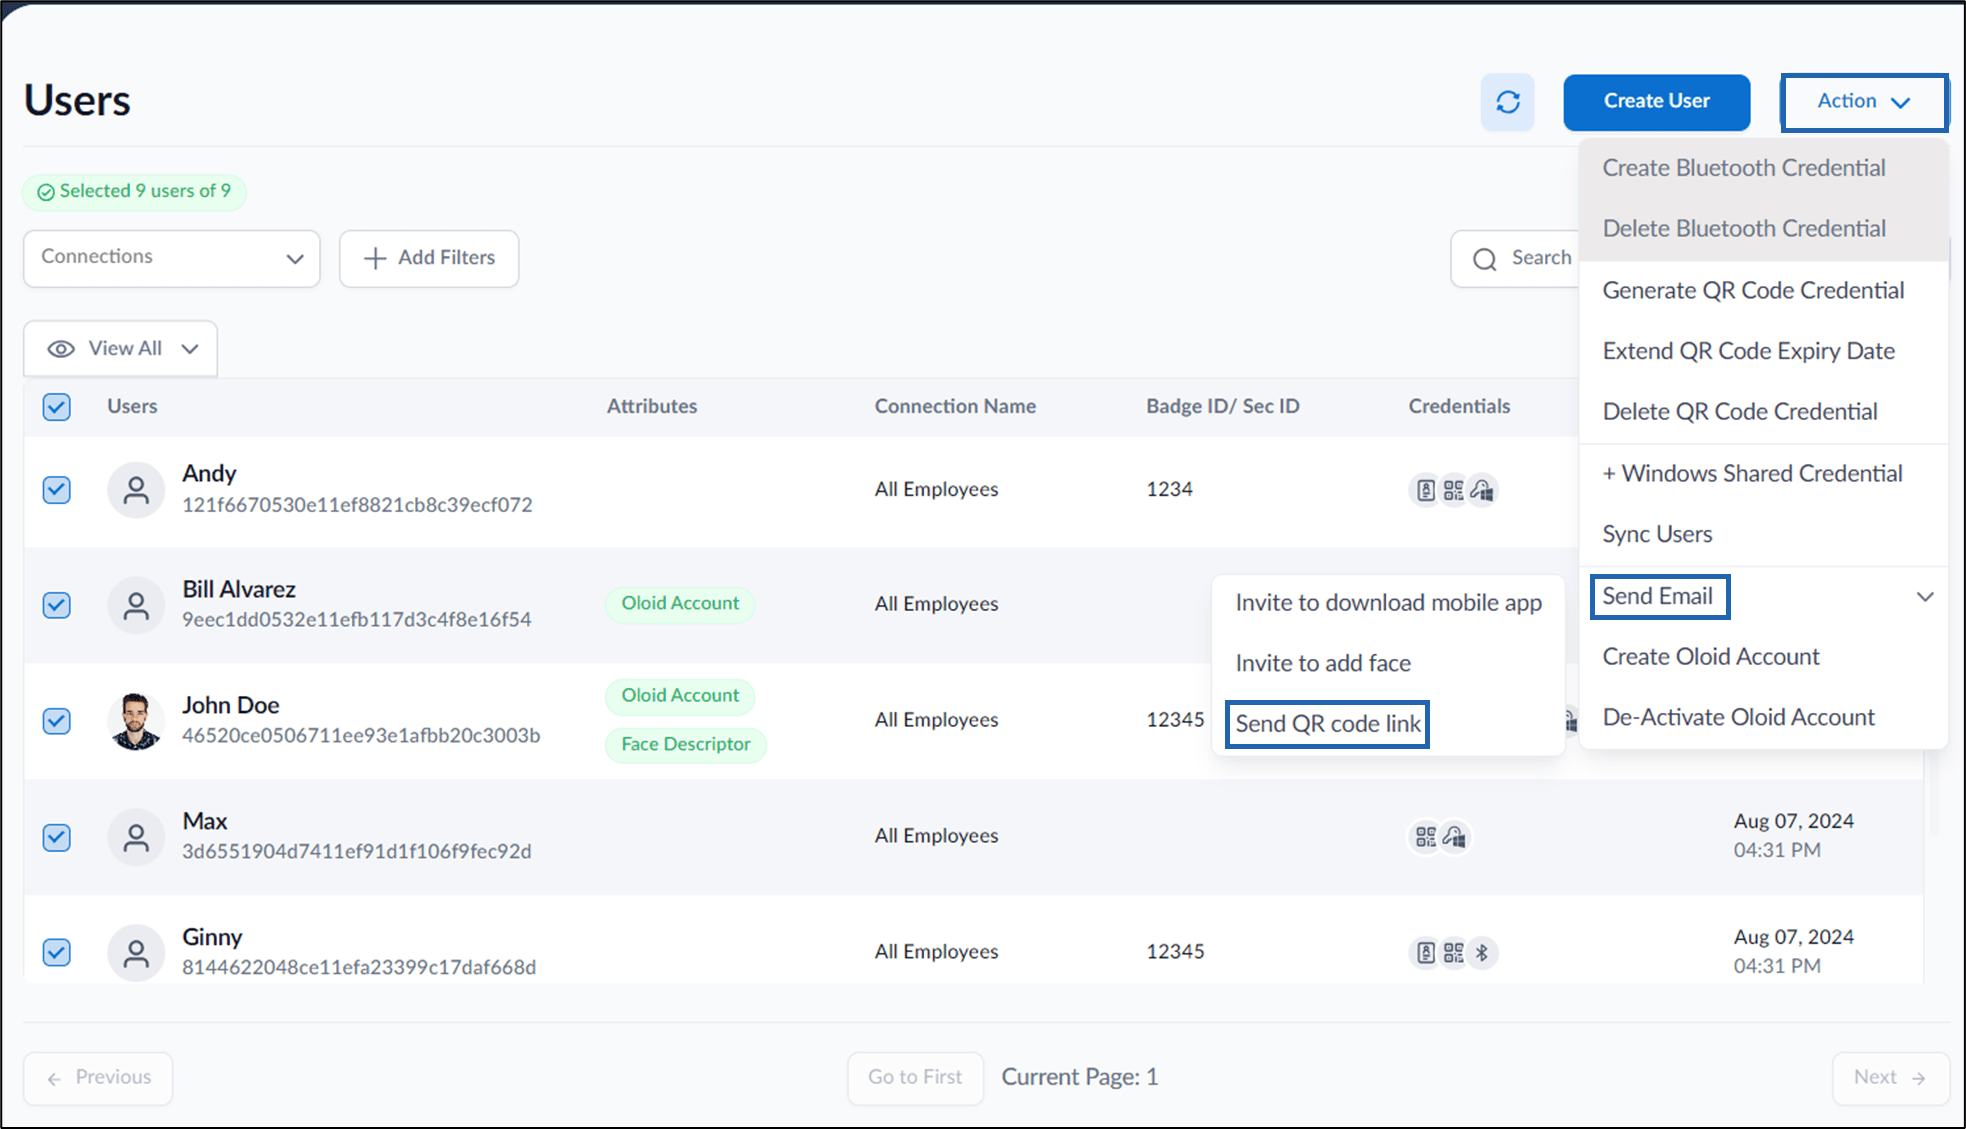Click Andy's Windows shared credential icon
This screenshot has width=1966, height=1129.
(1482, 490)
